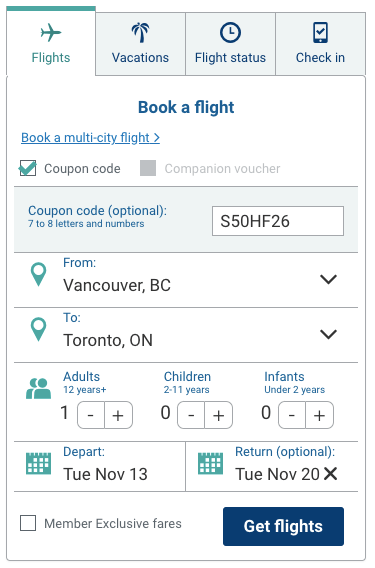
Task: Open Book a multi-city flight link
Action: pyautogui.click(x=90, y=138)
